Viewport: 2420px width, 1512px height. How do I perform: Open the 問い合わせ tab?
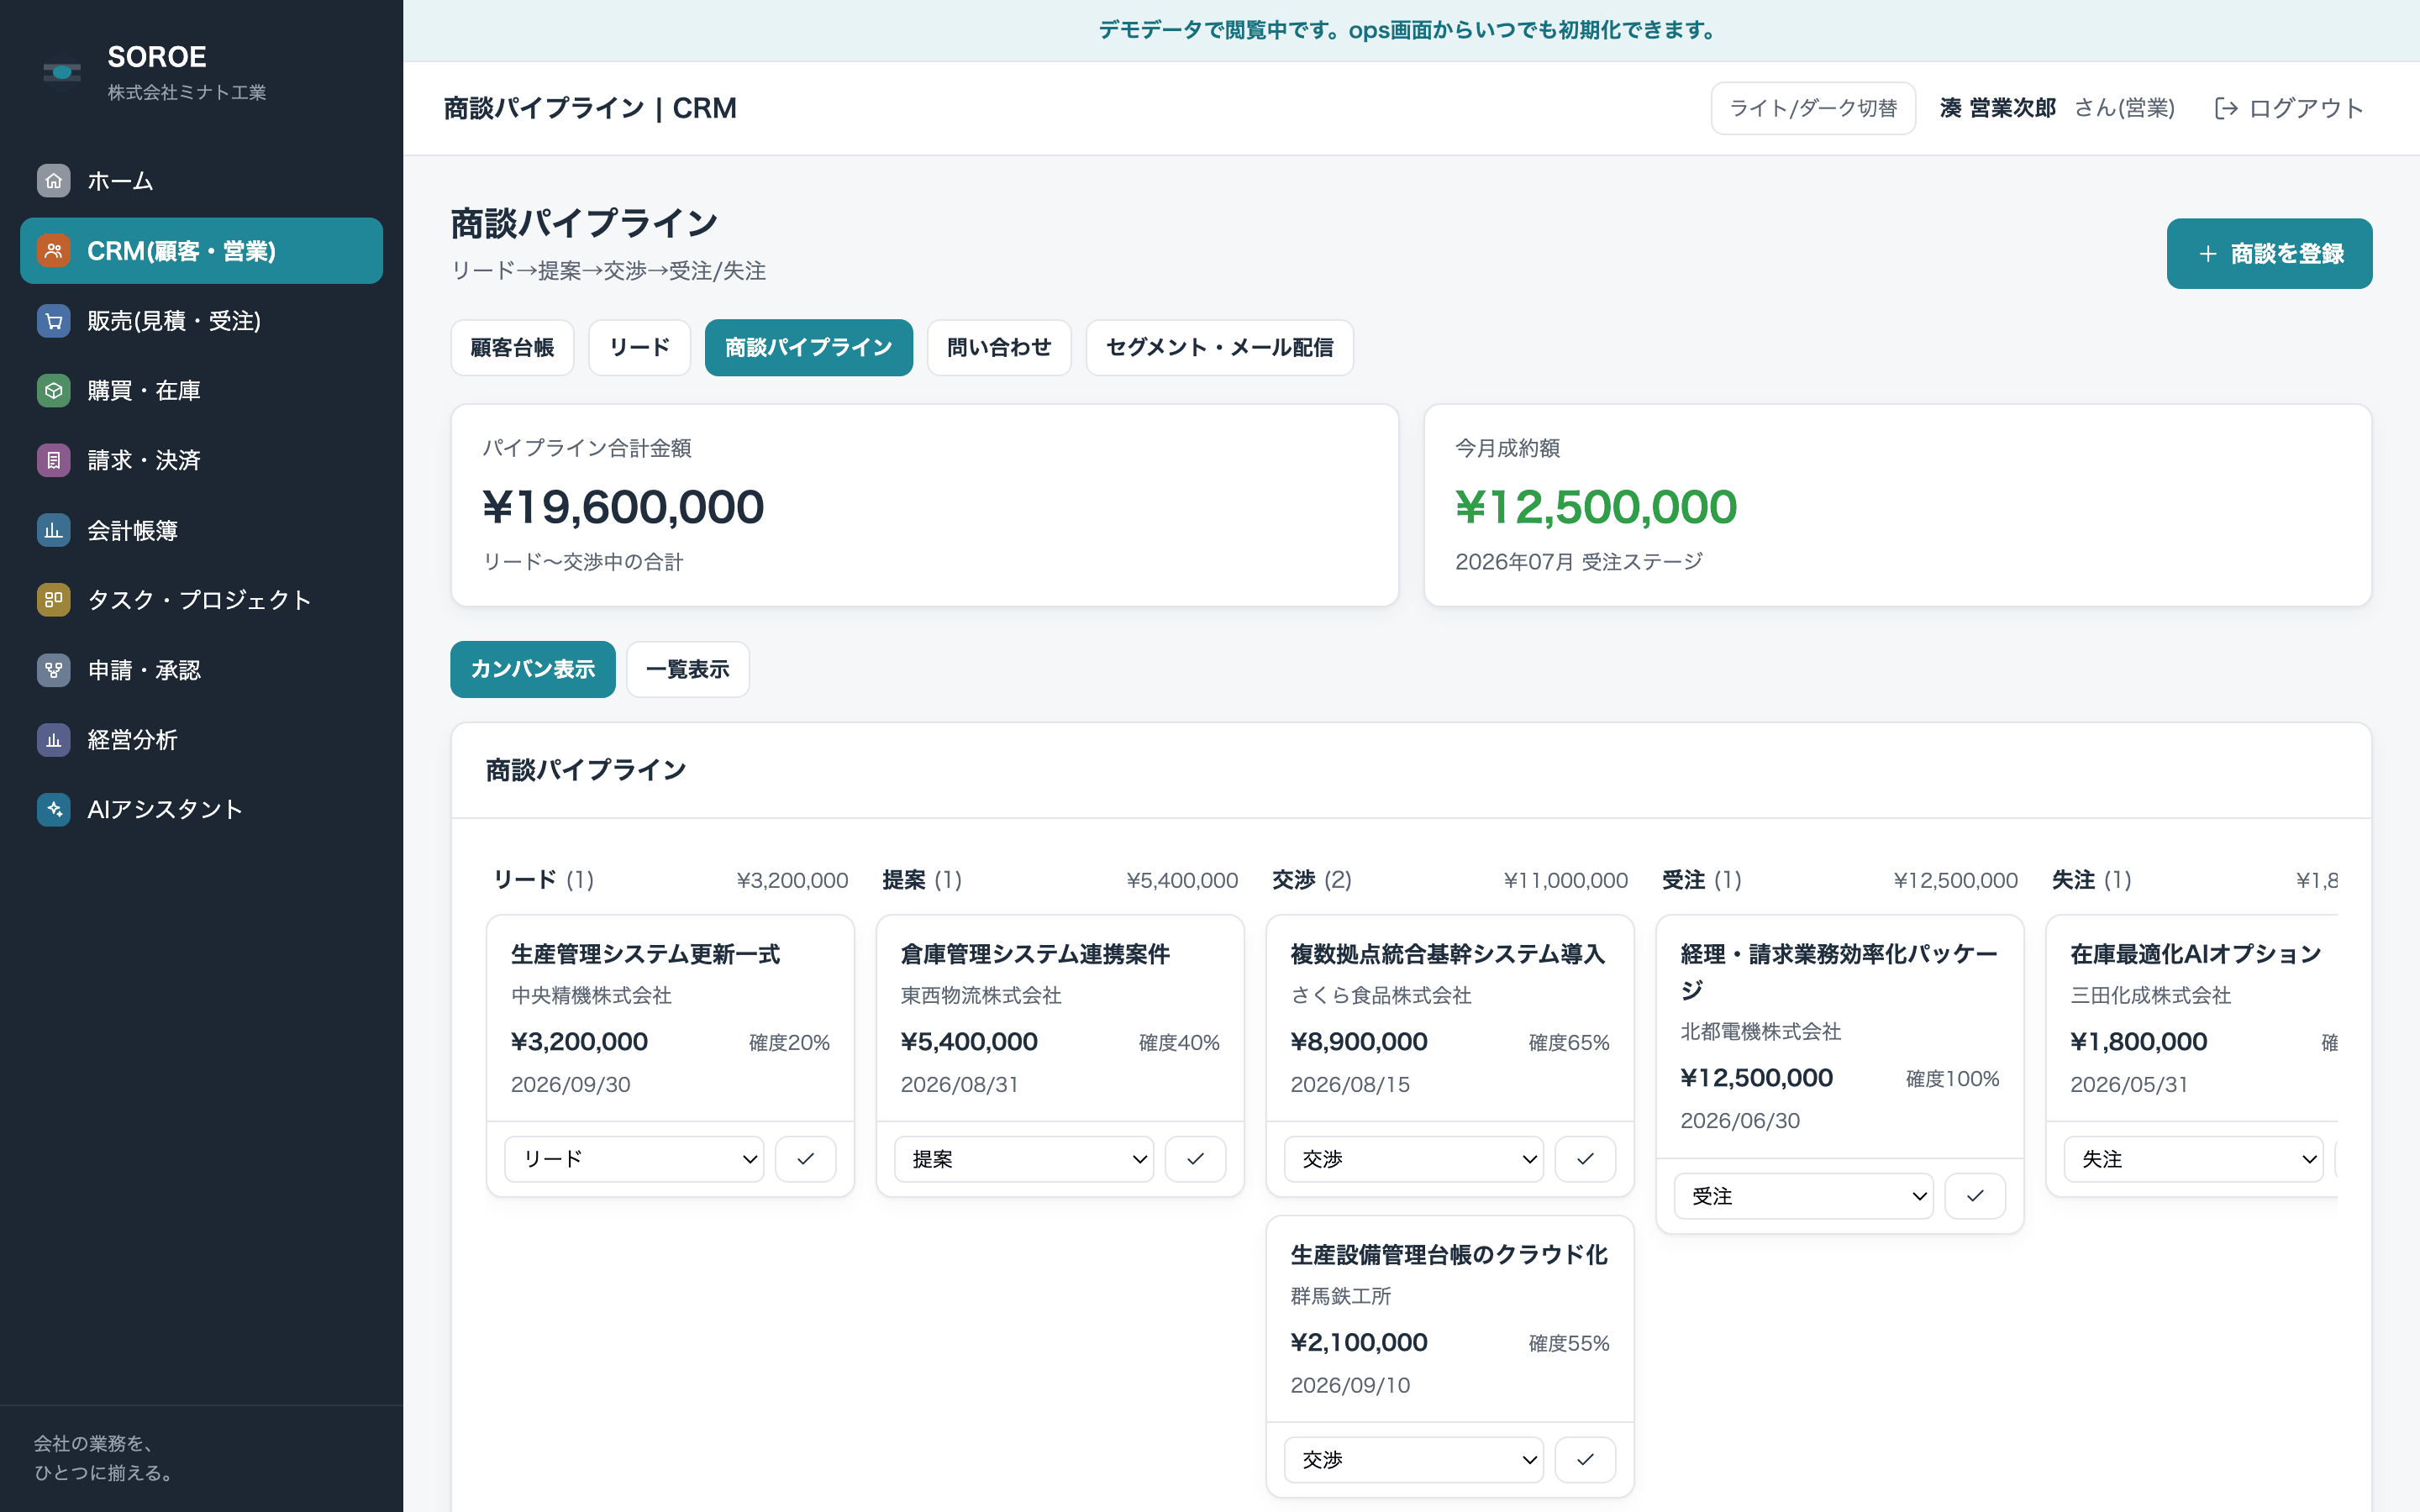click(x=999, y=347)
